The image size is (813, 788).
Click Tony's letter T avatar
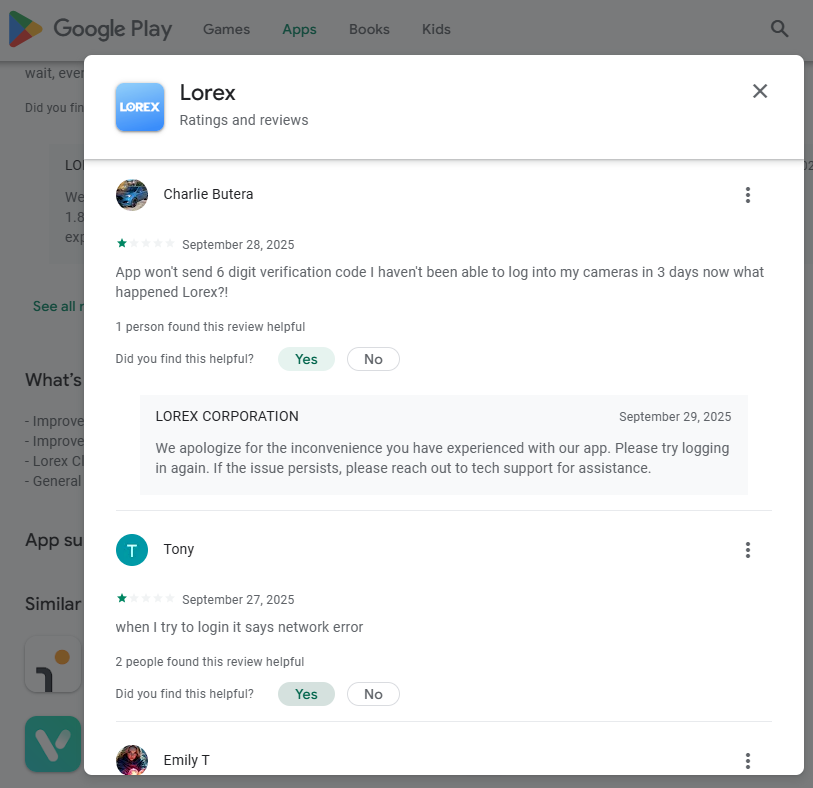(x=132, y=550)
